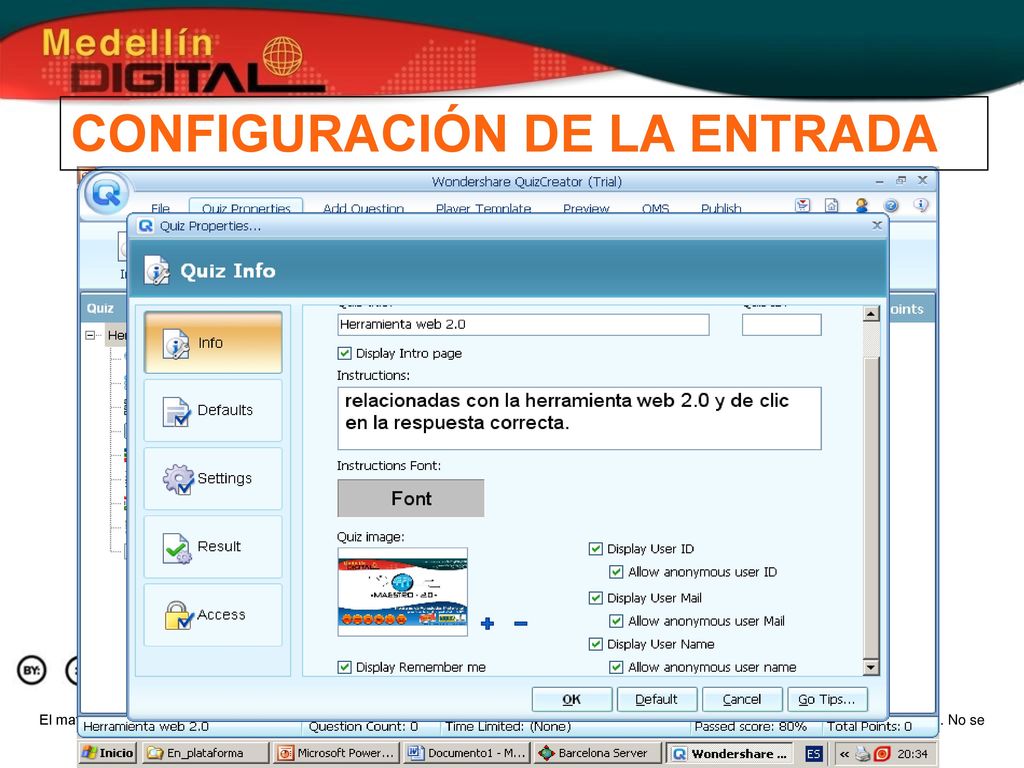Viewport: 1024px width, 768px height.
Task: Click the OK button
Action: click(571, 699)
